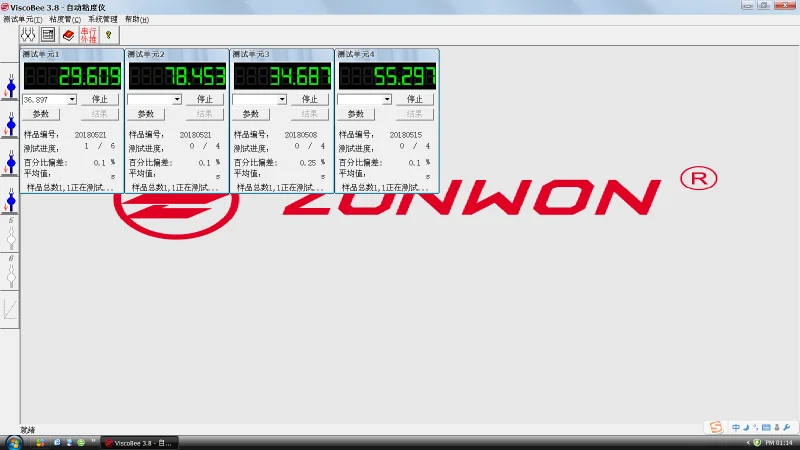Click the colorful quick-launch taskbar icon

tap(40, 443)
